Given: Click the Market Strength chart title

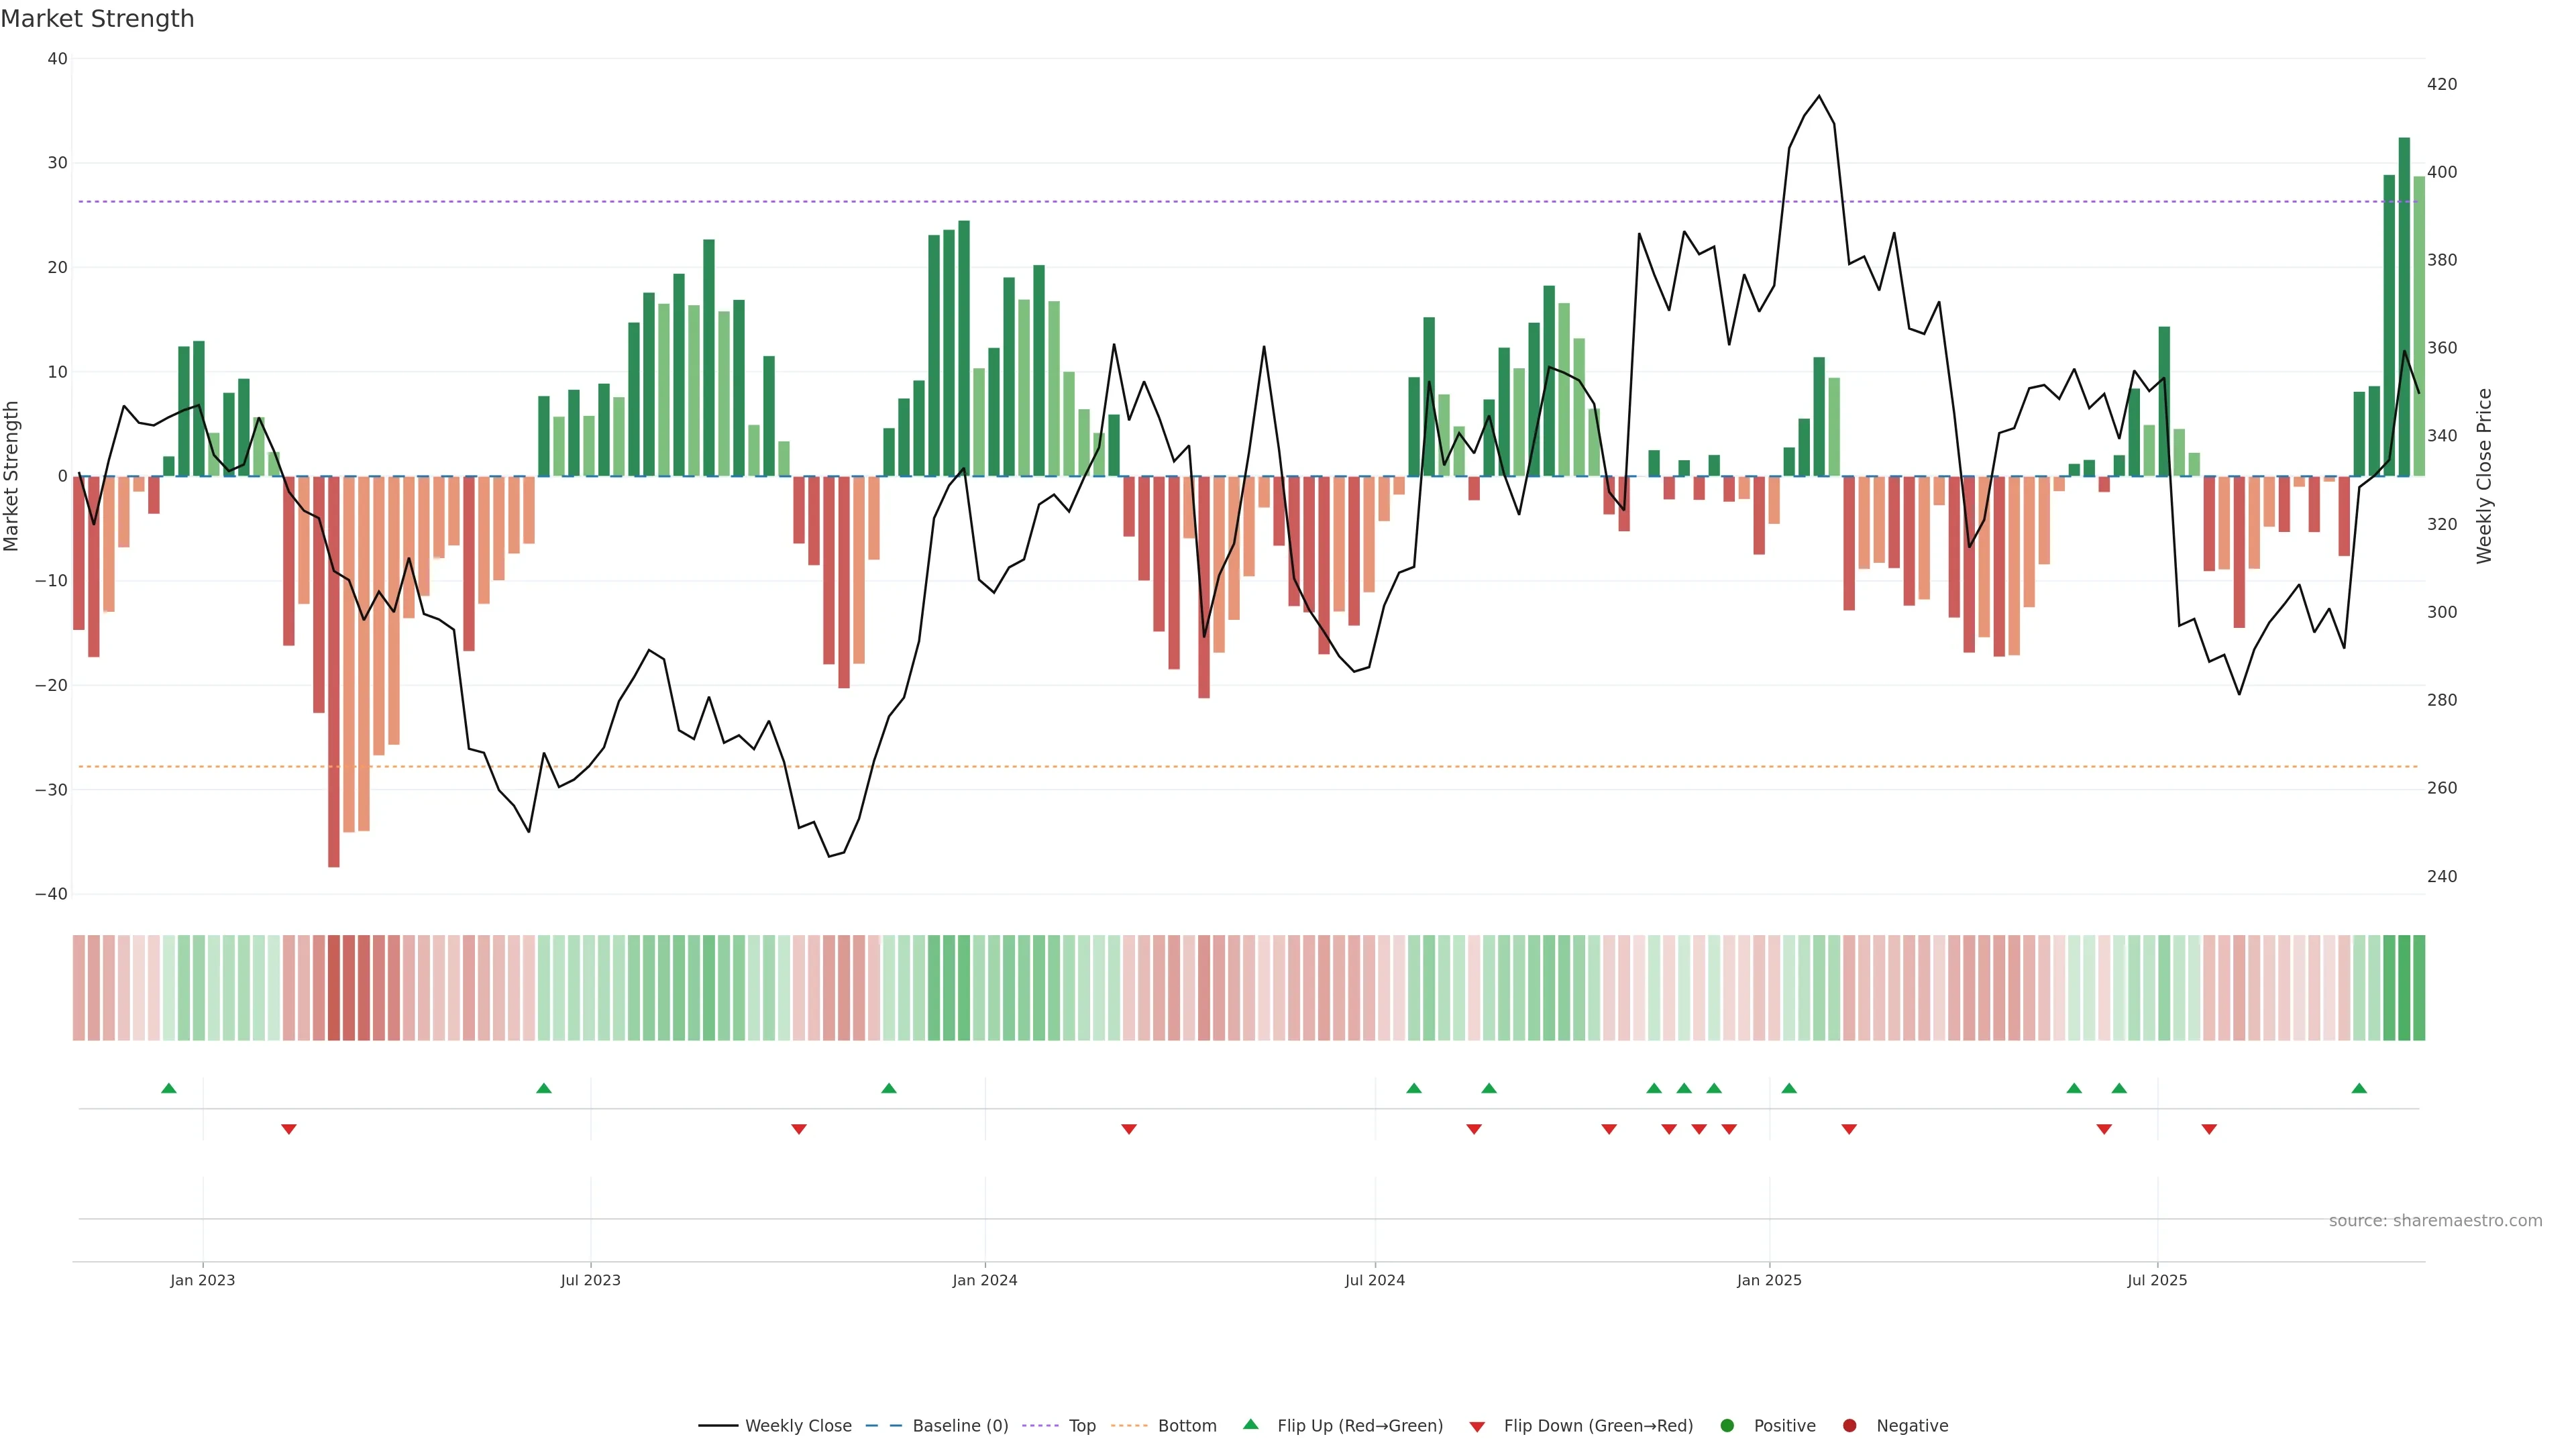Looking at the screenshot, I should coord(97,19).
